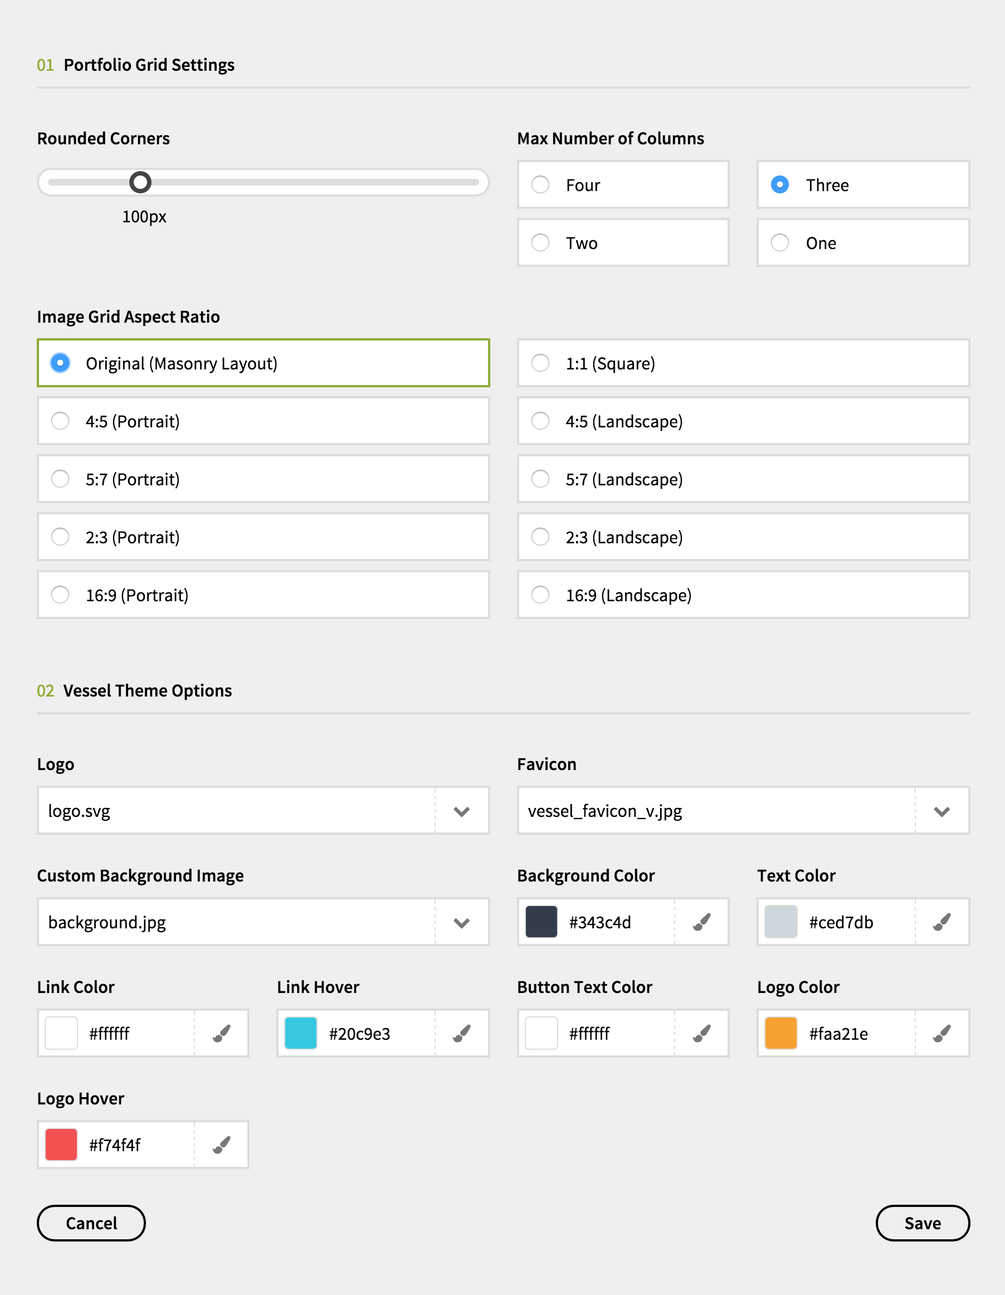The width and height of the screenshot is (1005, 1295).
Task: Click the Cancel button
Action: pos(91,1223)
